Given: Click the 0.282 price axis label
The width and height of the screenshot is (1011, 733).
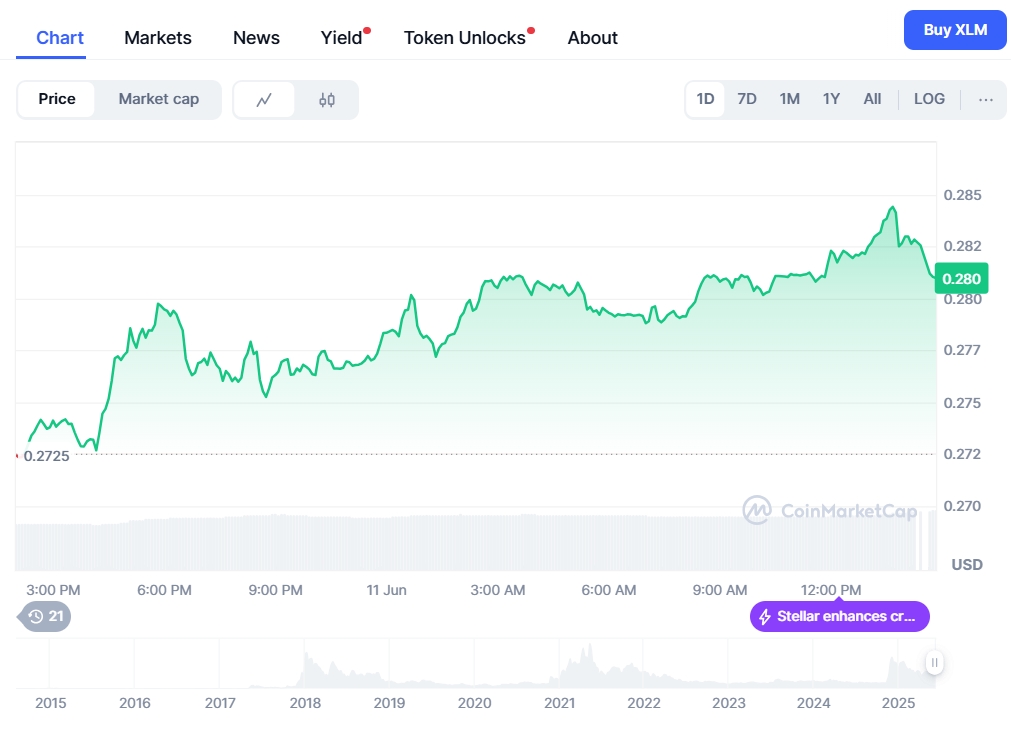Looking at the screenshot, I should click(963, 246).
